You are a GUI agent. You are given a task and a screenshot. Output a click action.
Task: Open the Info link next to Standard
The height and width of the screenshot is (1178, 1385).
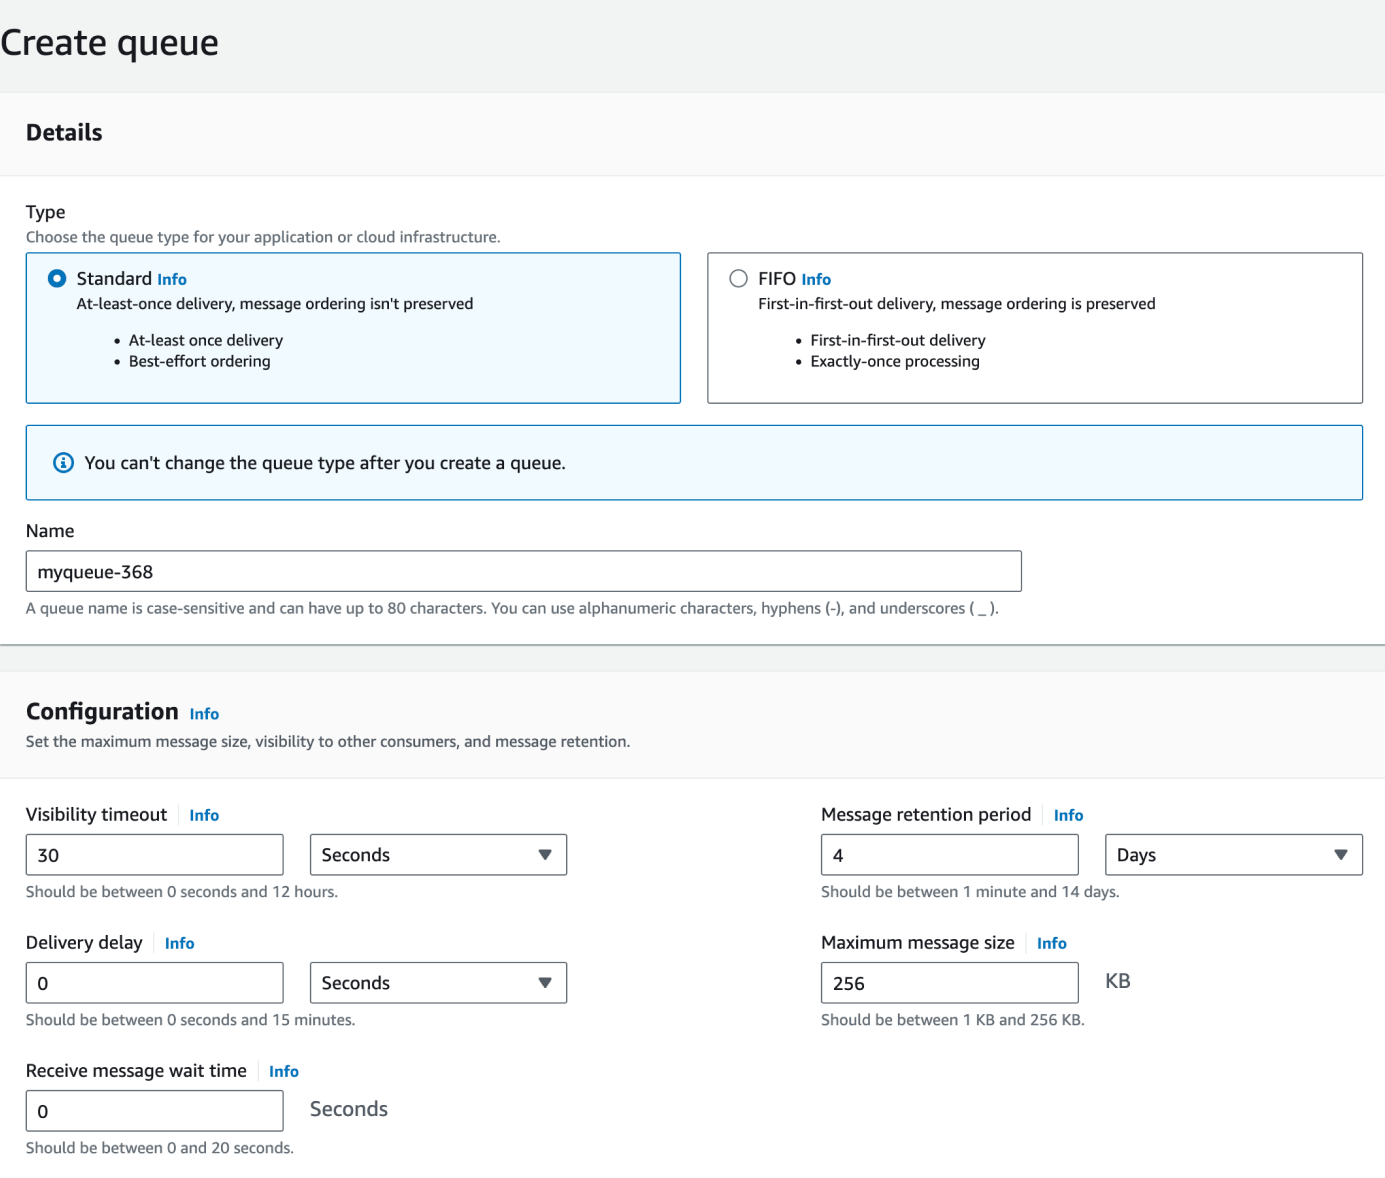[x=171, y=278]
